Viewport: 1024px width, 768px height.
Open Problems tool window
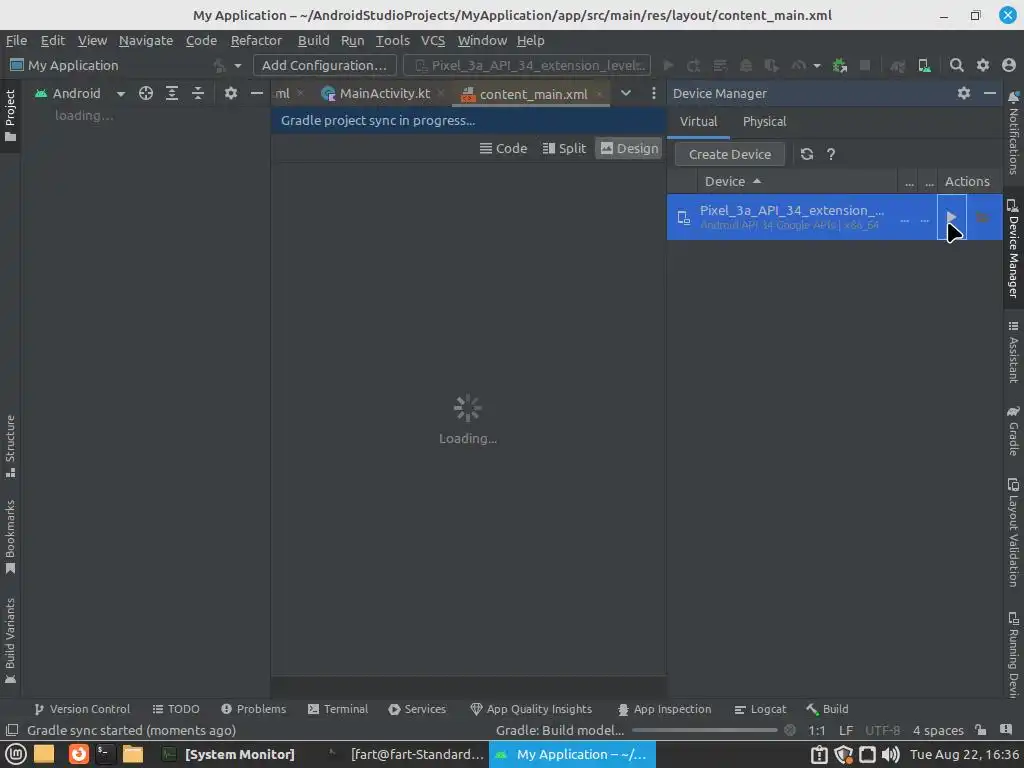pyautogui.click(x=253, y=709)
